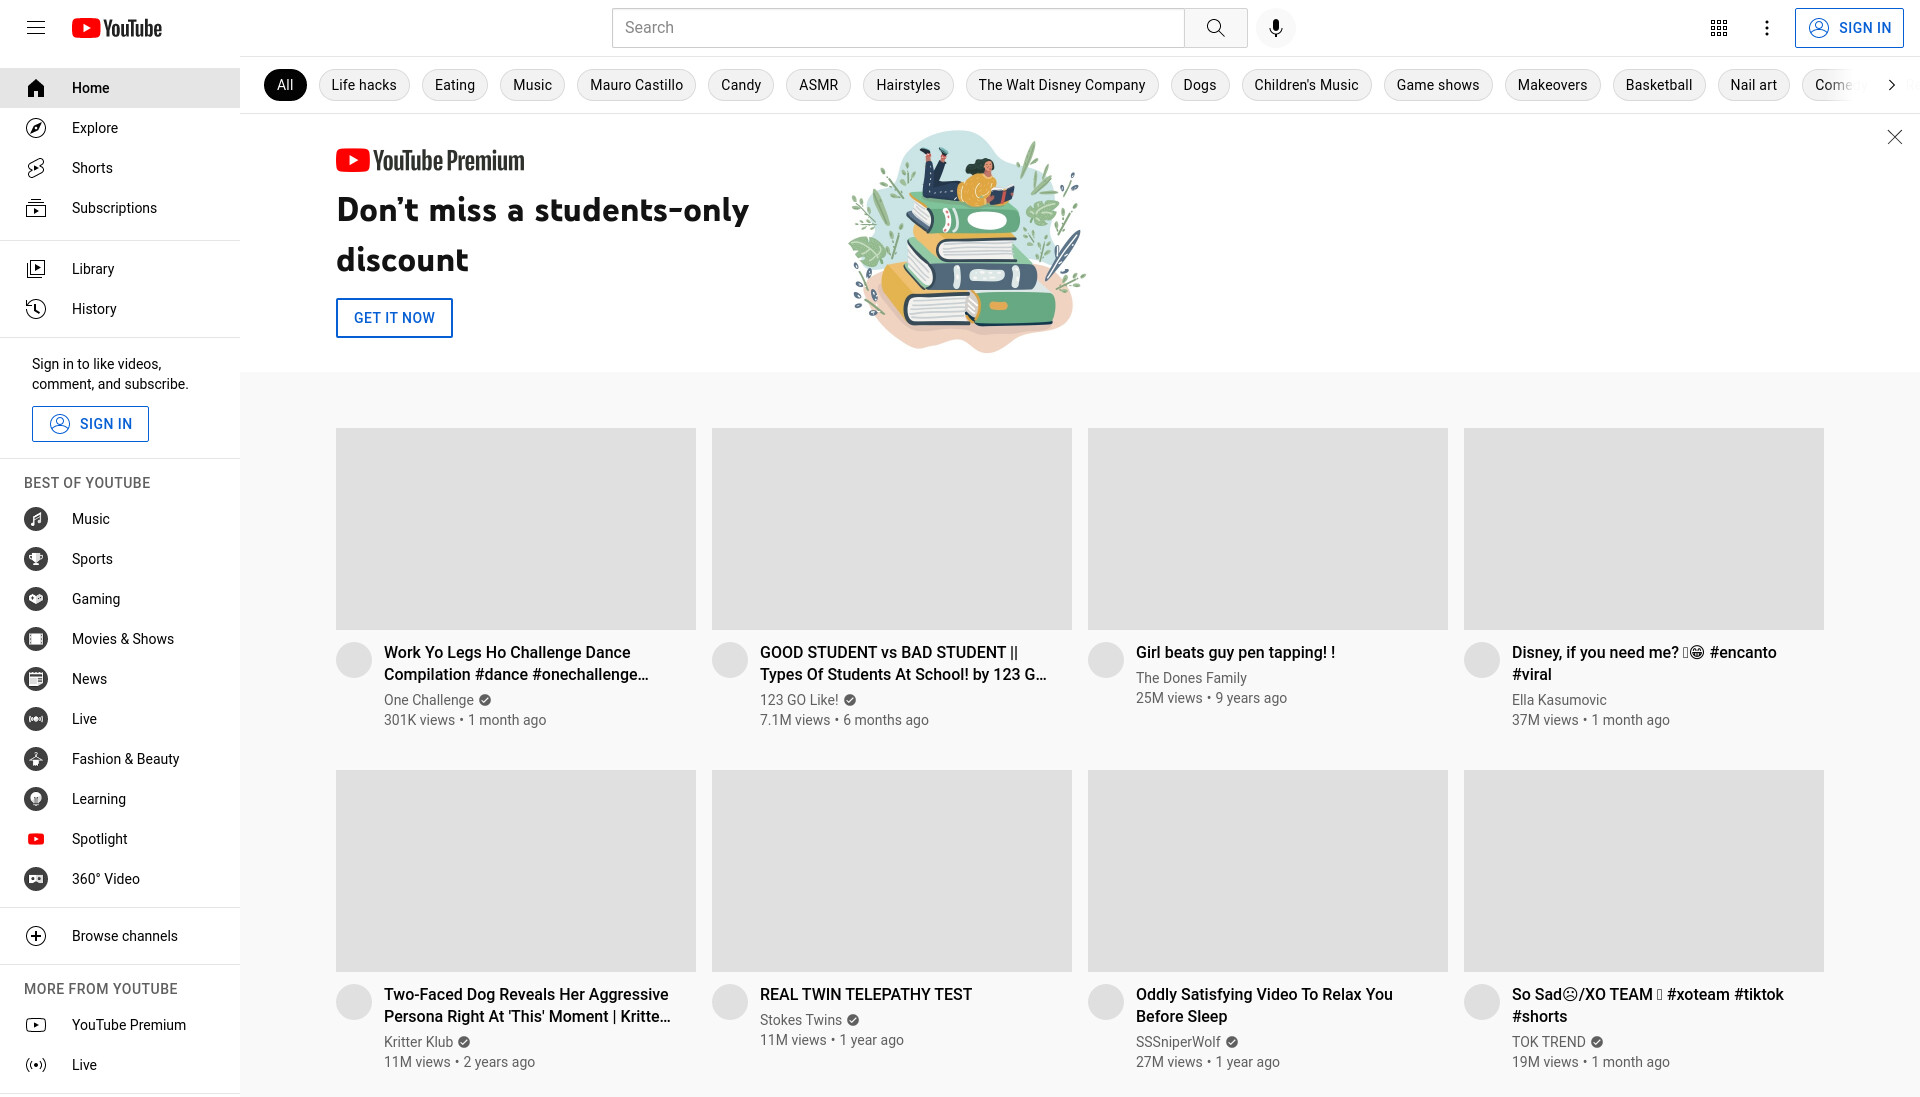The height and width of the screenshot is (1097, 1920).
Task: Select the Mauro Castillo chip
Action: coord(636,85)
